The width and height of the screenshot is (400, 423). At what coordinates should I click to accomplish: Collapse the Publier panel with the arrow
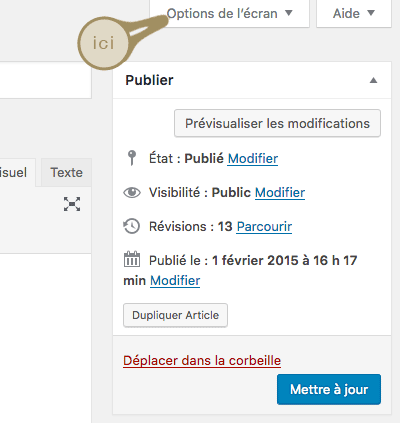[373, 80]
